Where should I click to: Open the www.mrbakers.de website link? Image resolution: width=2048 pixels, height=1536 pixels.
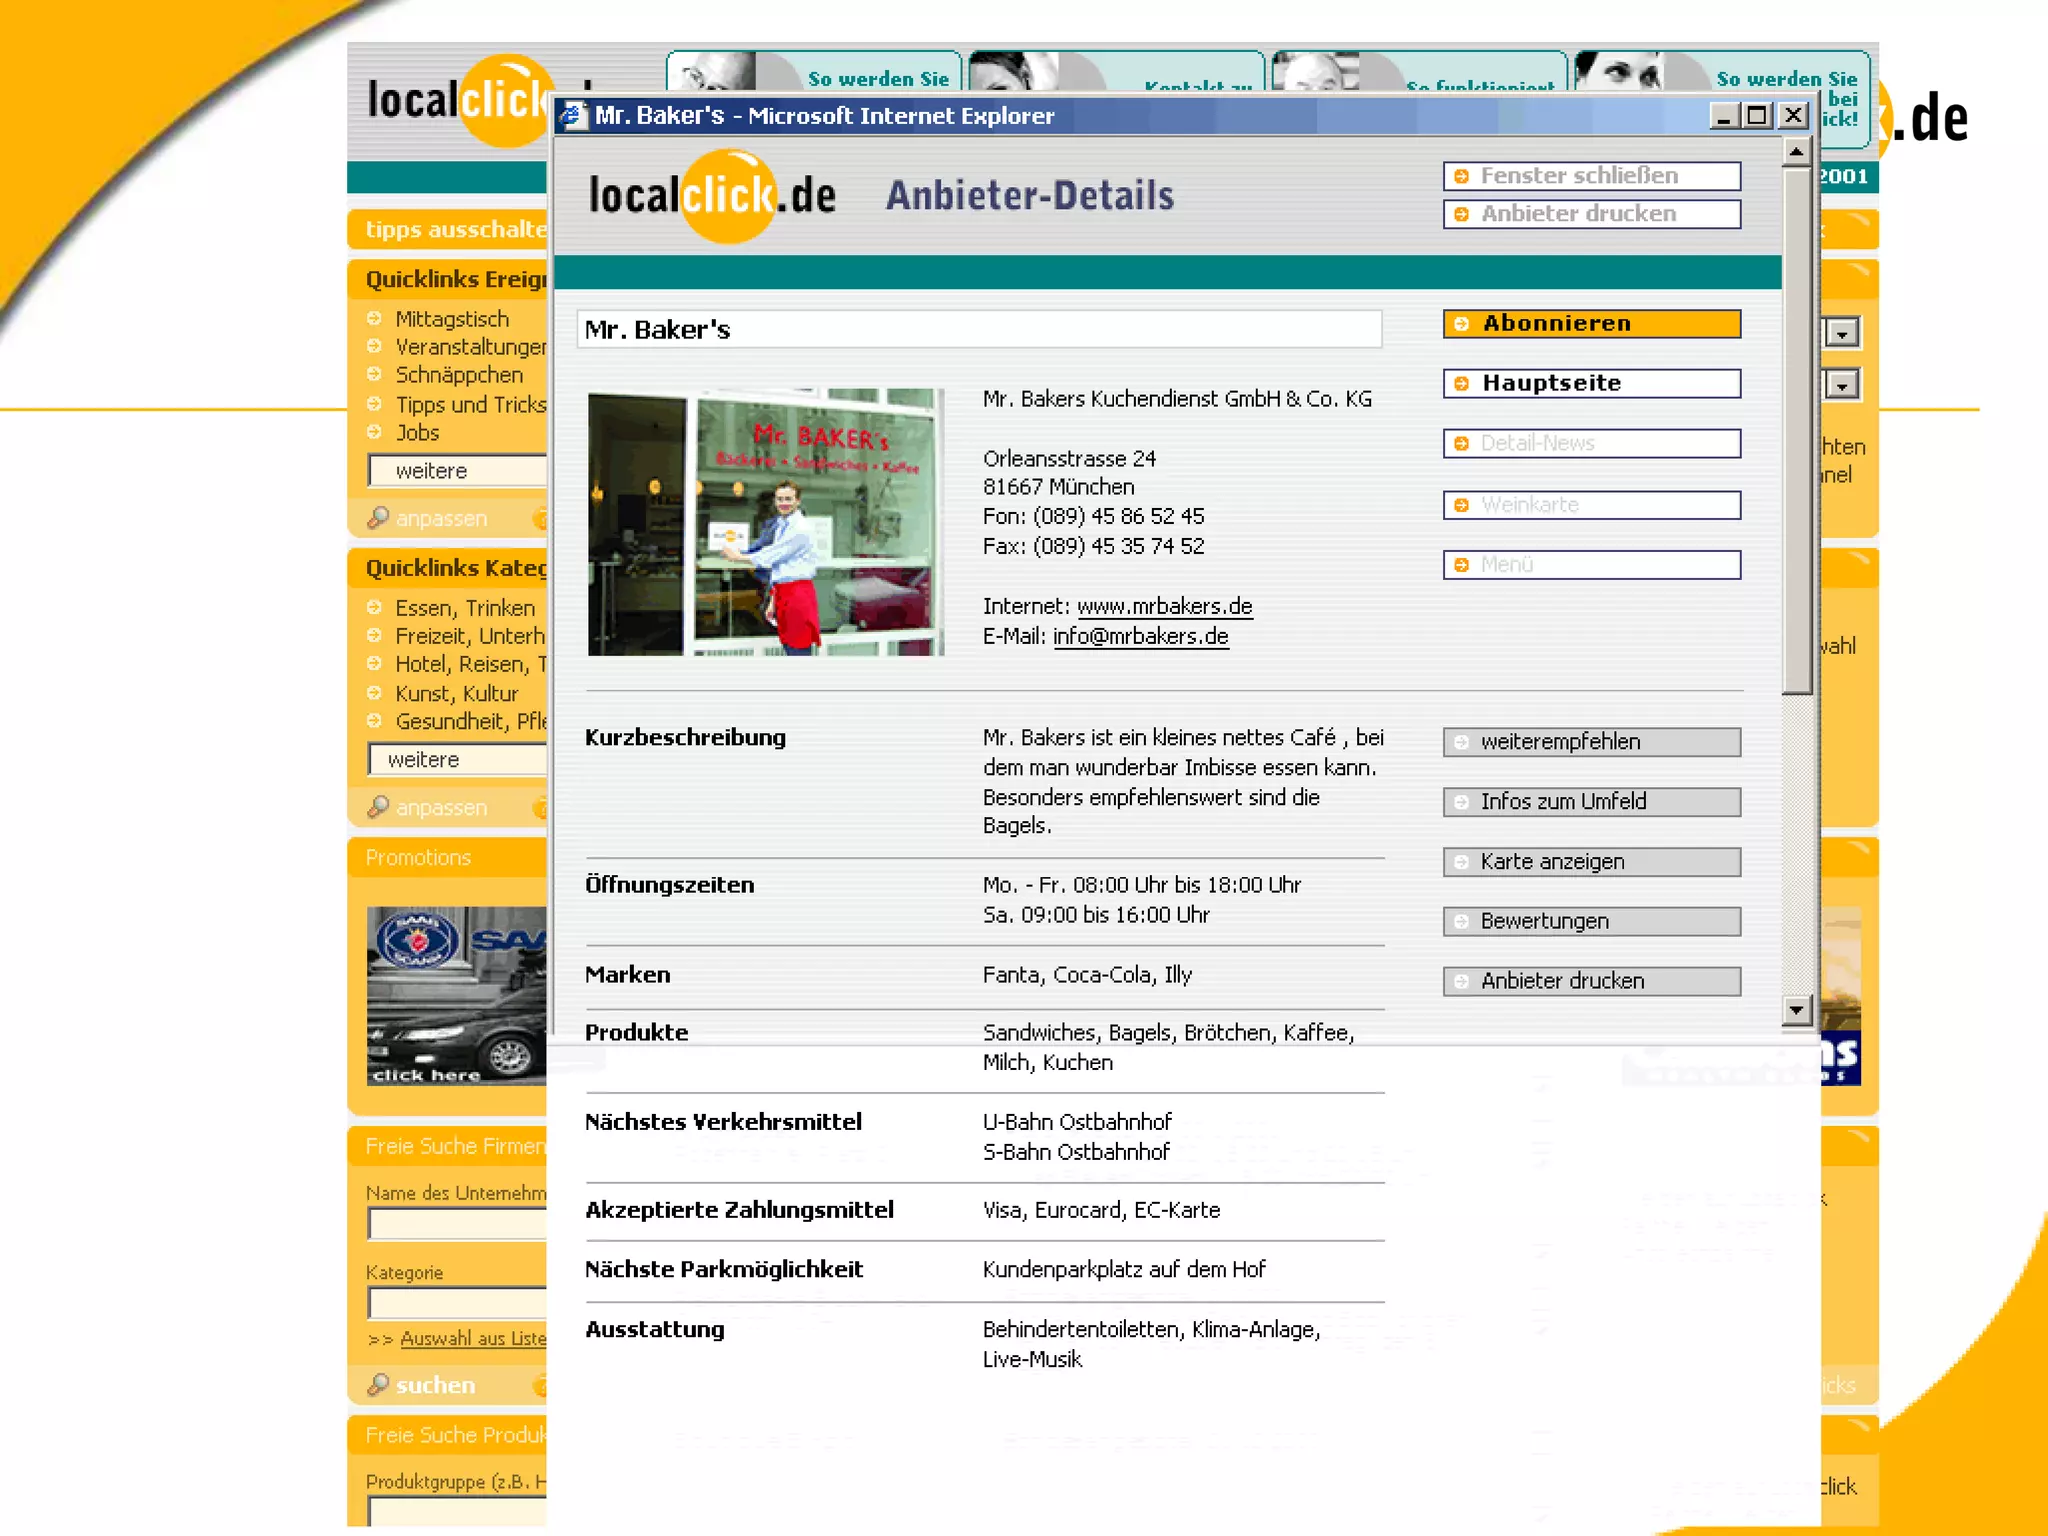click(1164, 607)
